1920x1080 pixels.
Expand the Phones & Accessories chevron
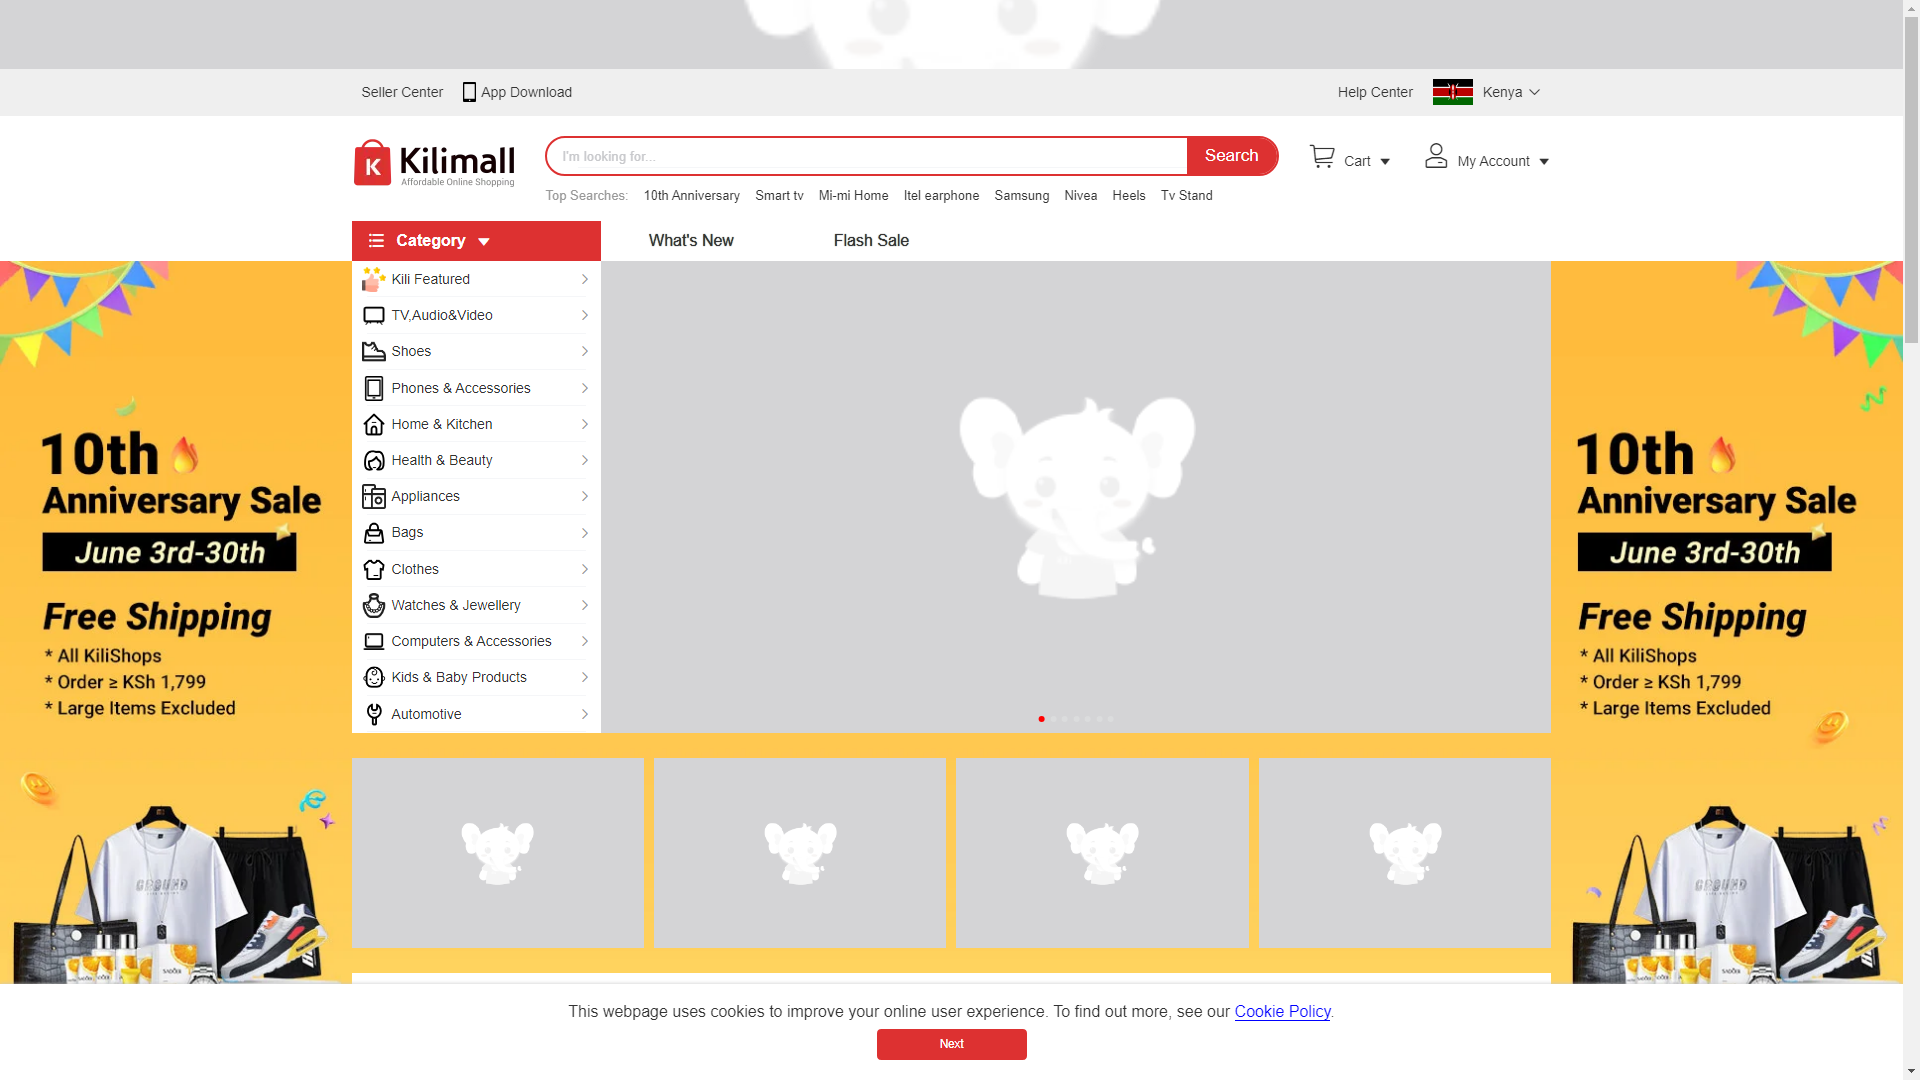[585, 388]
